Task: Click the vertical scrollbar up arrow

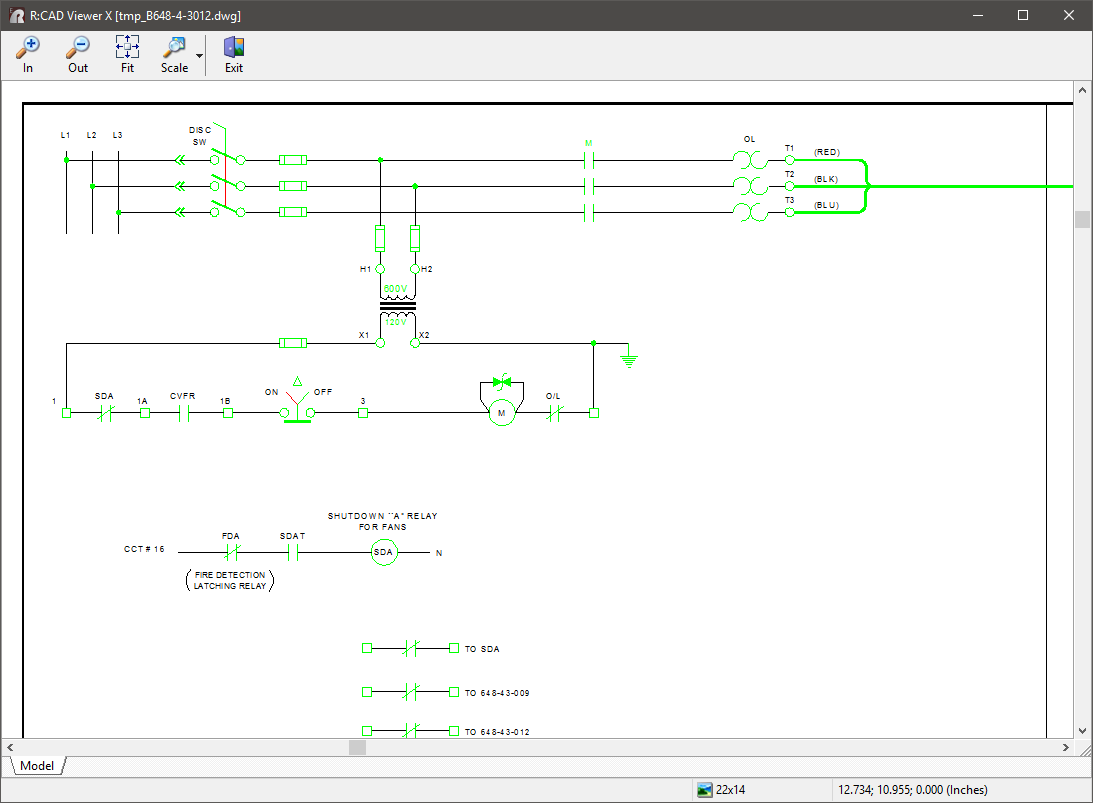Action: (1083, 89)
